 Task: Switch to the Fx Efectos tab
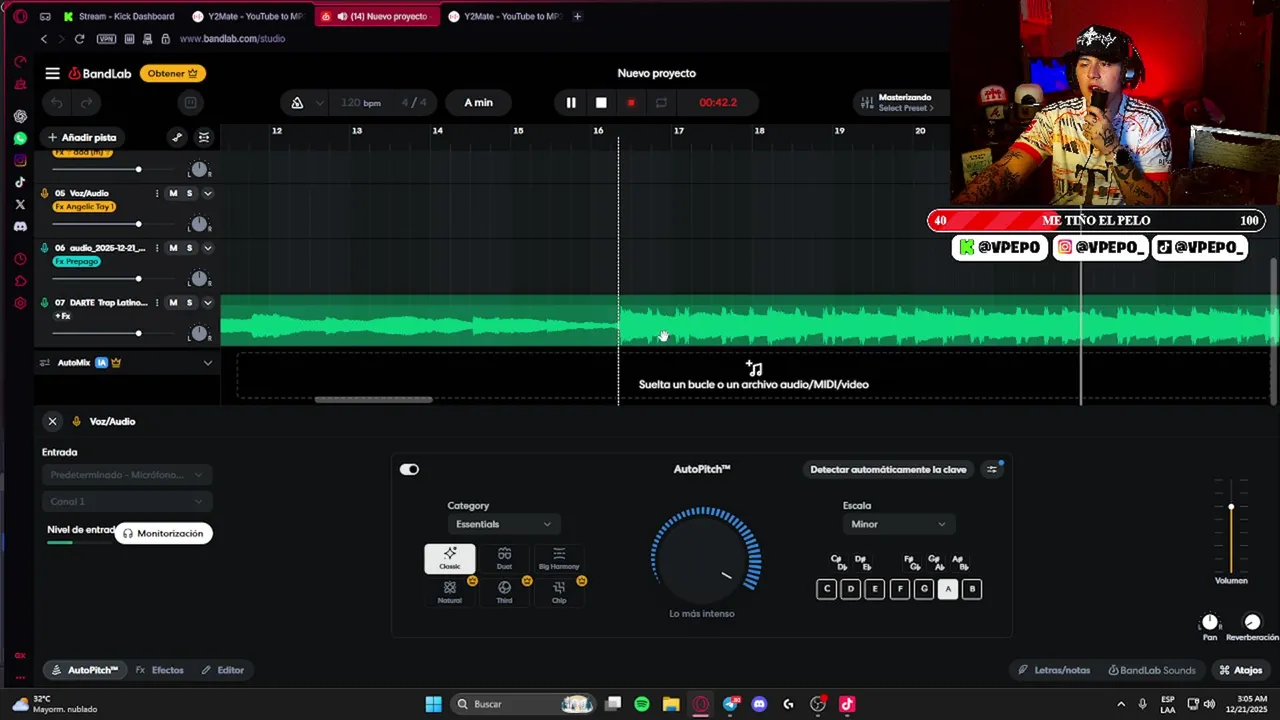point(160,670)
